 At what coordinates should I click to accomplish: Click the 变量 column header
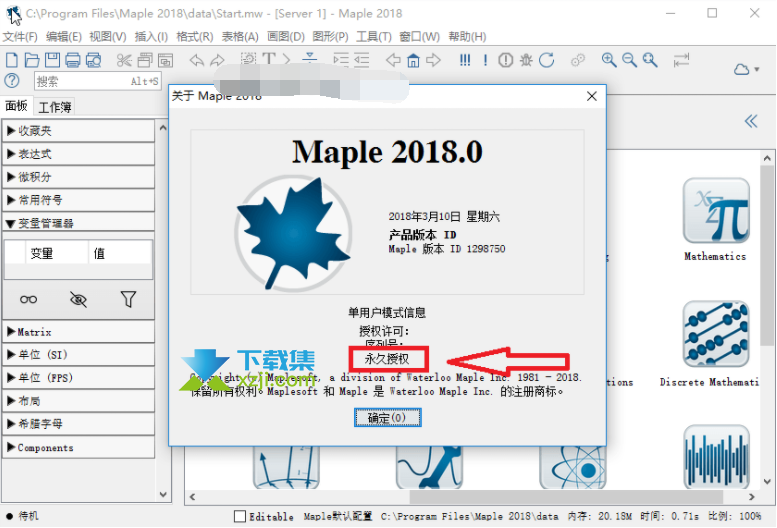[56, 253]
